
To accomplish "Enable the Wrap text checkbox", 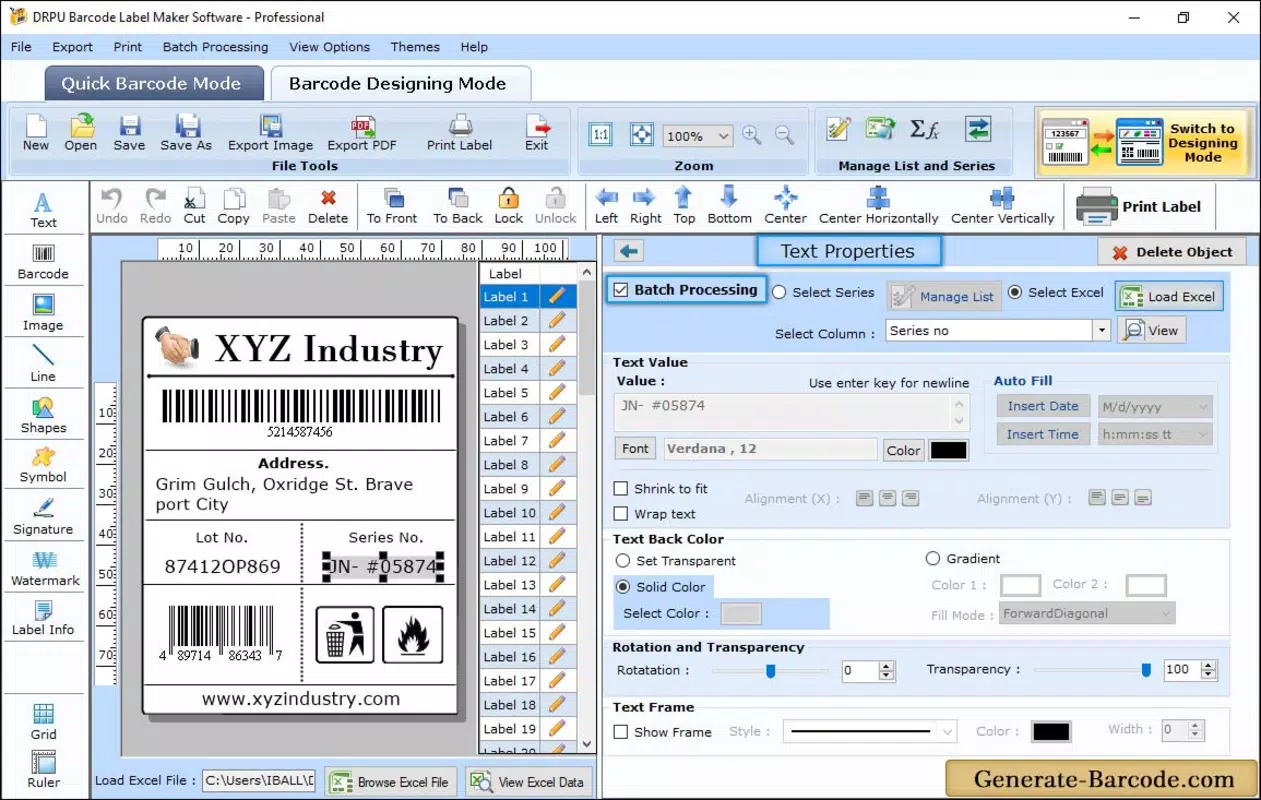I will (x=621, y=514).
